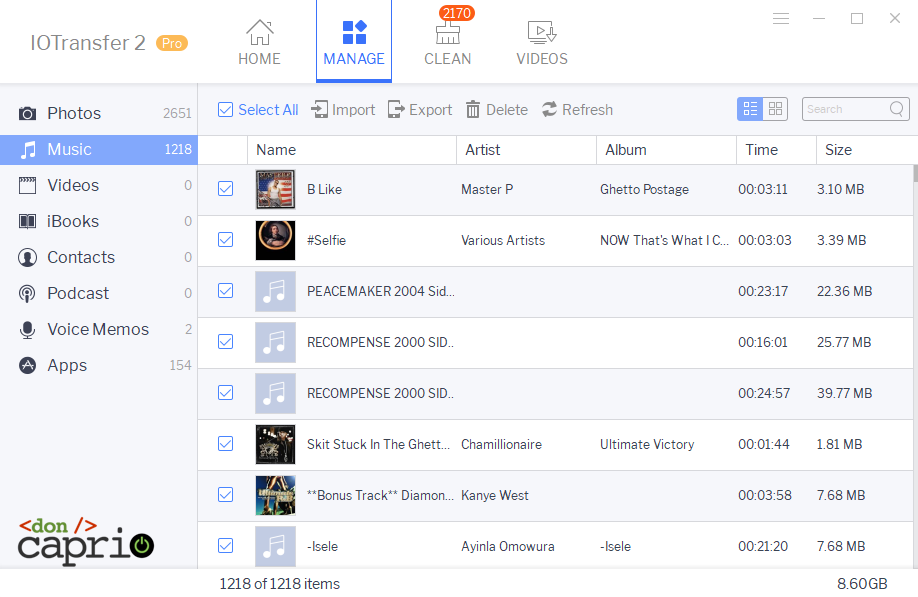
Task: Click the Pro badge
Action: tap(172, 43)
